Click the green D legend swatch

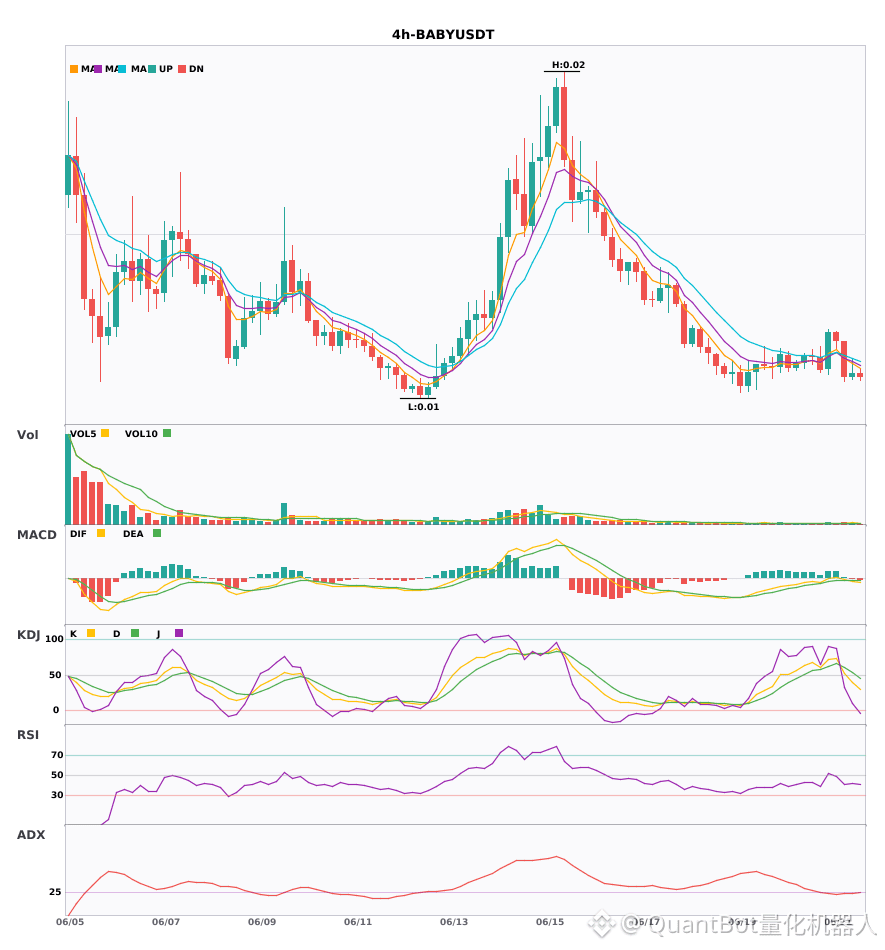pyautogui.click(x=135, y=633)
